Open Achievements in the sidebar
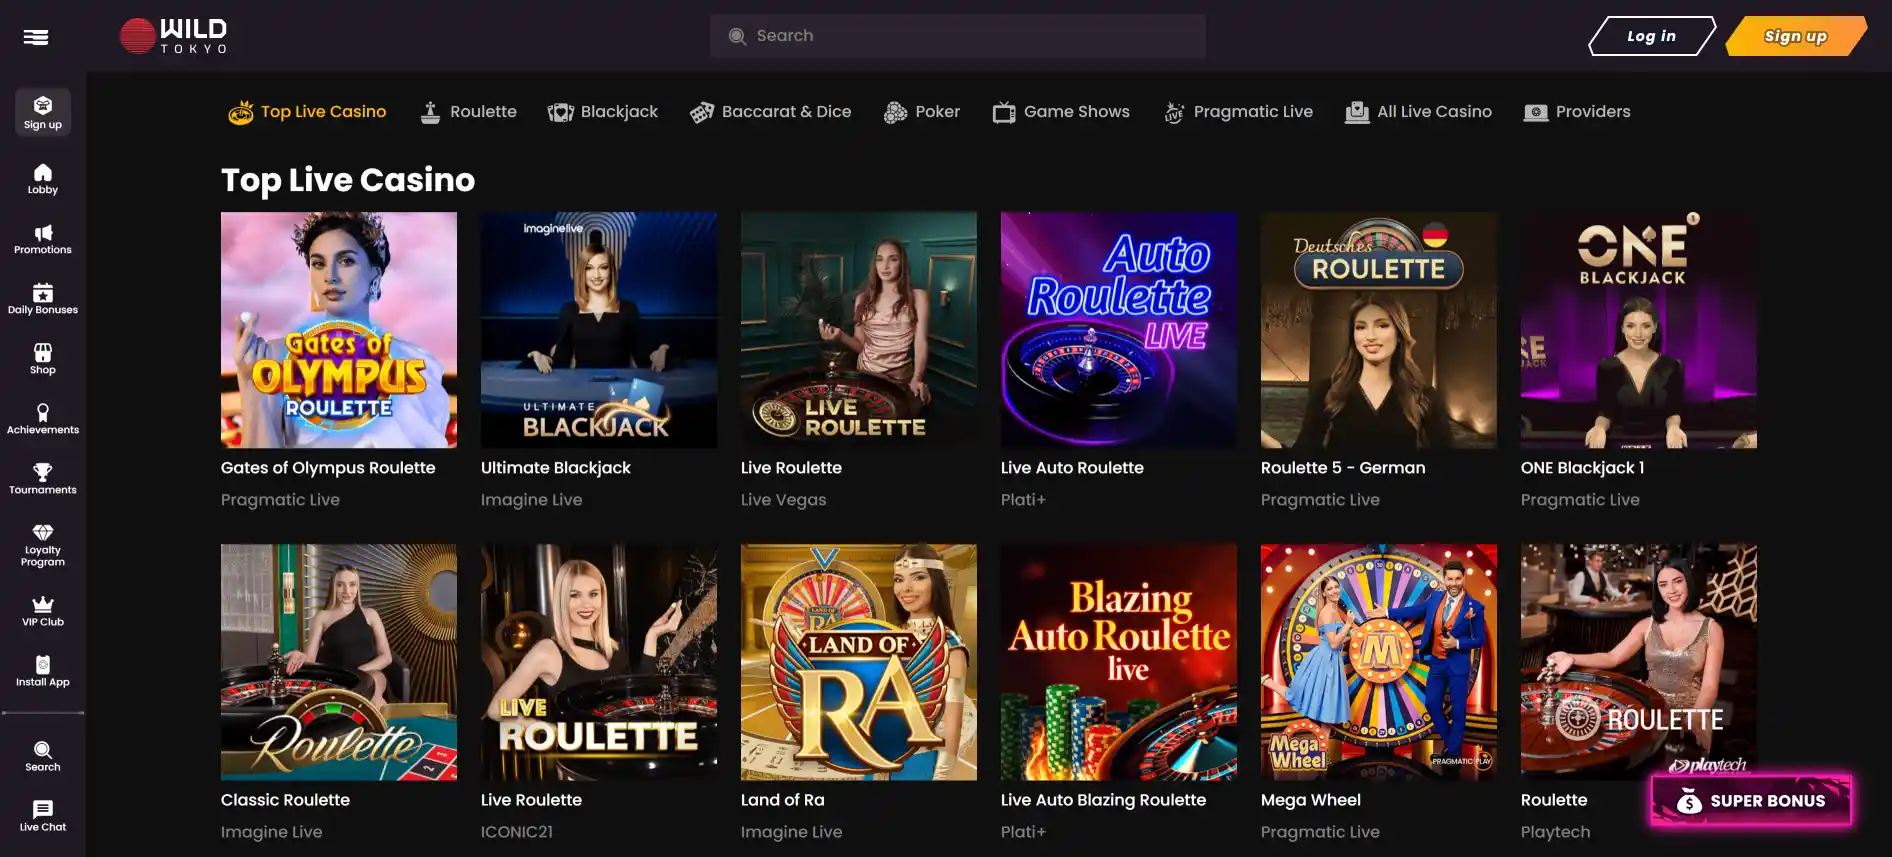The height and width of the screenshot is (857, 1892). coord(43,419)
